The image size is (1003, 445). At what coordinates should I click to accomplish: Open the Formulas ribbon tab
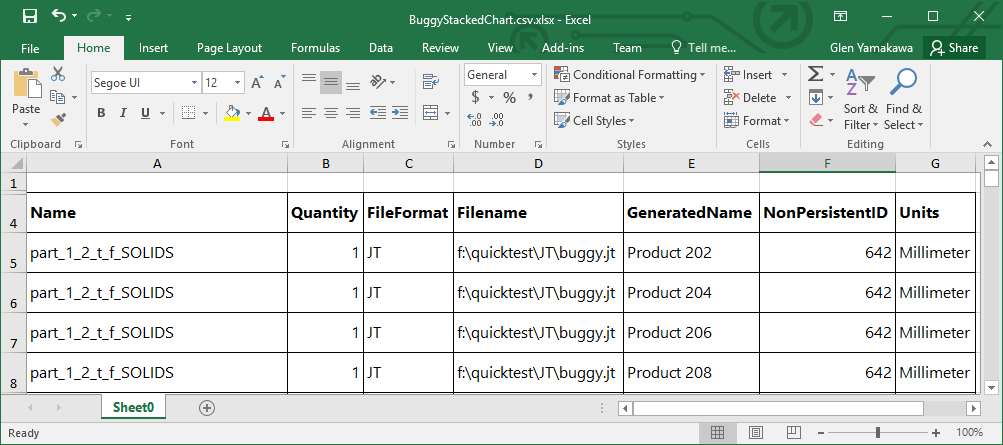[x=315, y=48]
